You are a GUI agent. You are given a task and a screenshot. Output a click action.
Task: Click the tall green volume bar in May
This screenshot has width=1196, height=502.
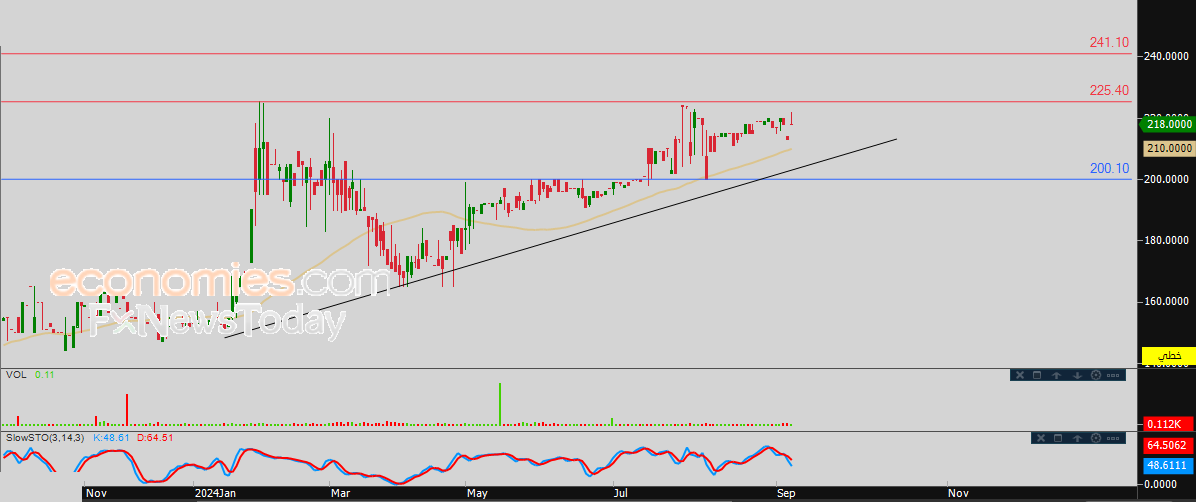[x=500, y=404]
